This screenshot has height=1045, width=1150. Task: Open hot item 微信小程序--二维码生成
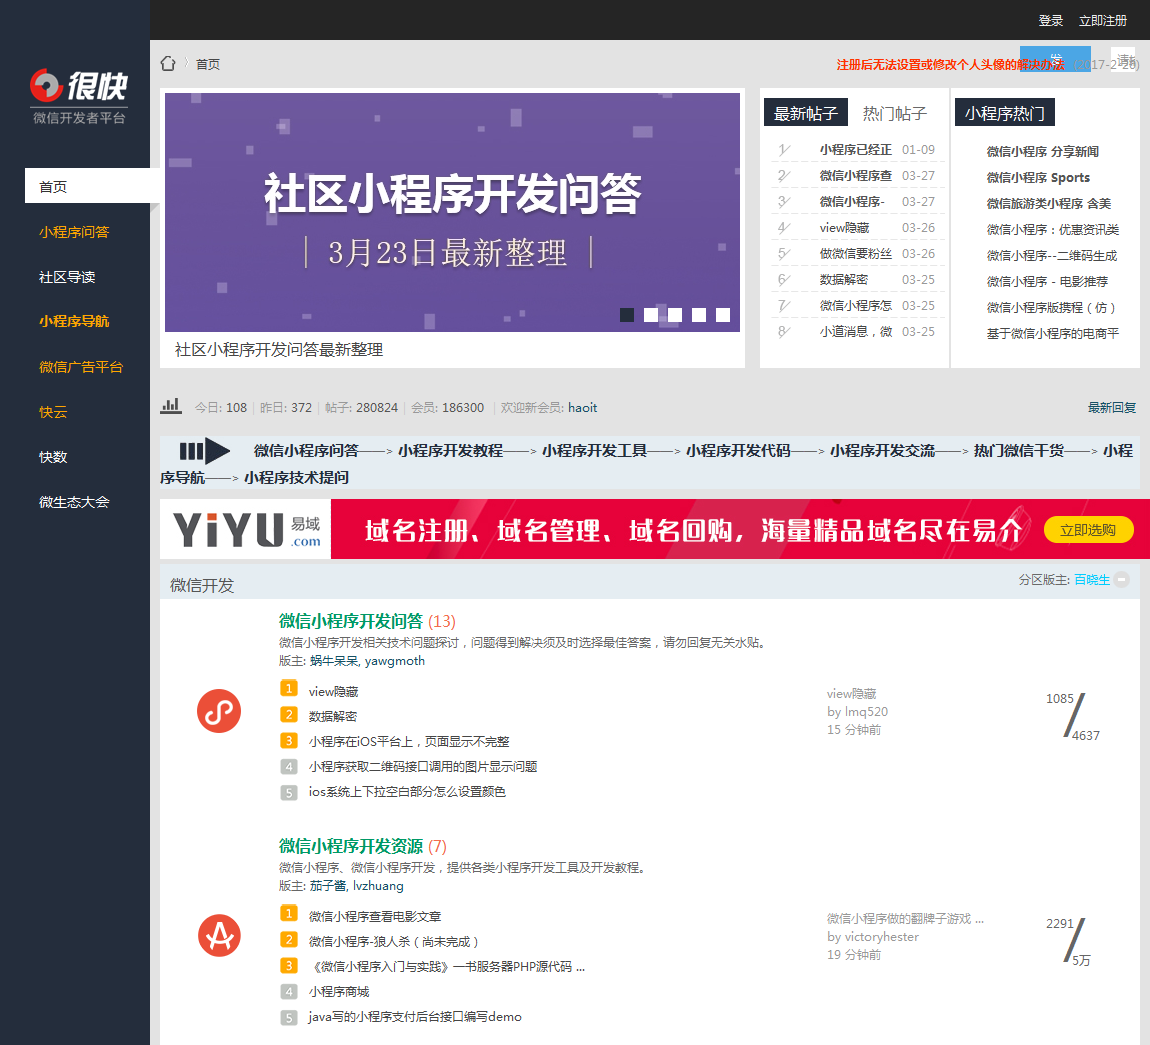click(x=1052, y=255)
